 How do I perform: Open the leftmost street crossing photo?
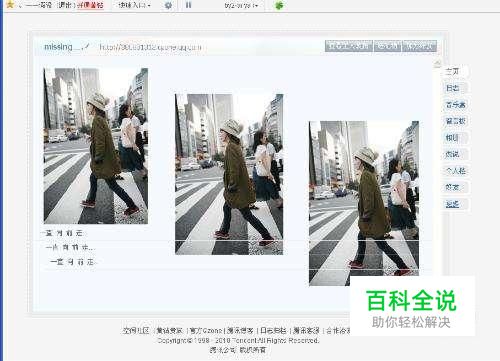(96, 146)
